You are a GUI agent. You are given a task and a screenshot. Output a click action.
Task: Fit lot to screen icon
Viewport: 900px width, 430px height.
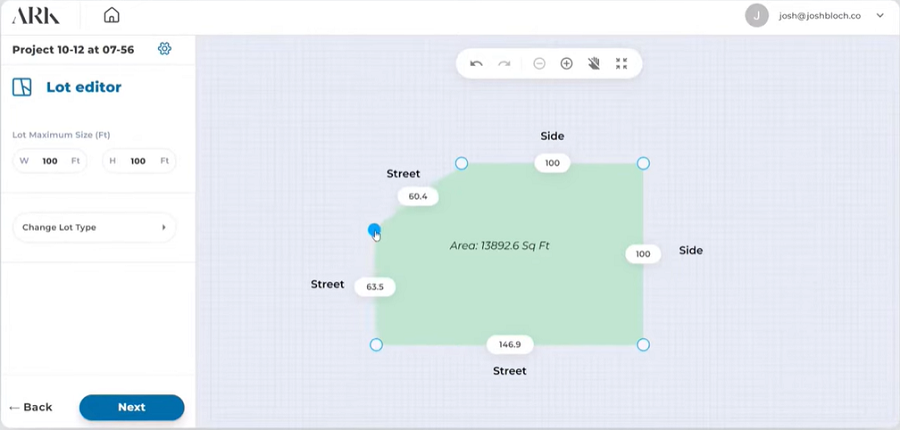[x=622, y=64]
